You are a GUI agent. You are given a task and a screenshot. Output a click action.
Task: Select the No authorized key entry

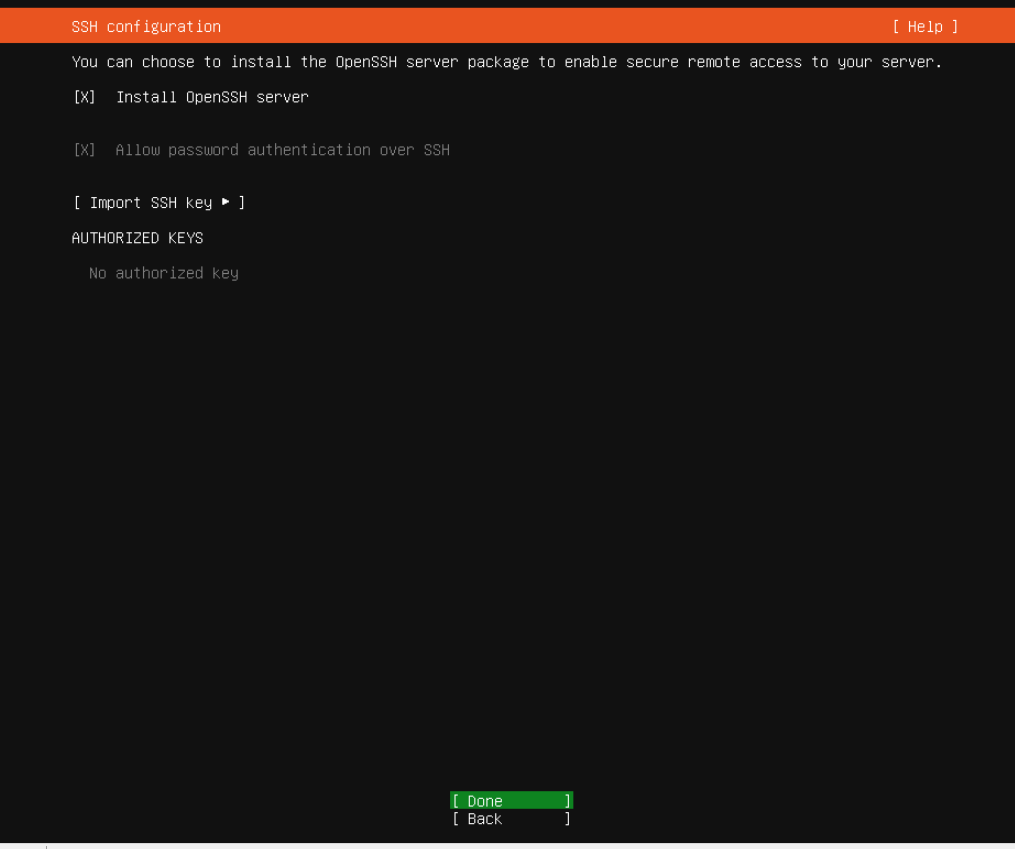(163, 272)
